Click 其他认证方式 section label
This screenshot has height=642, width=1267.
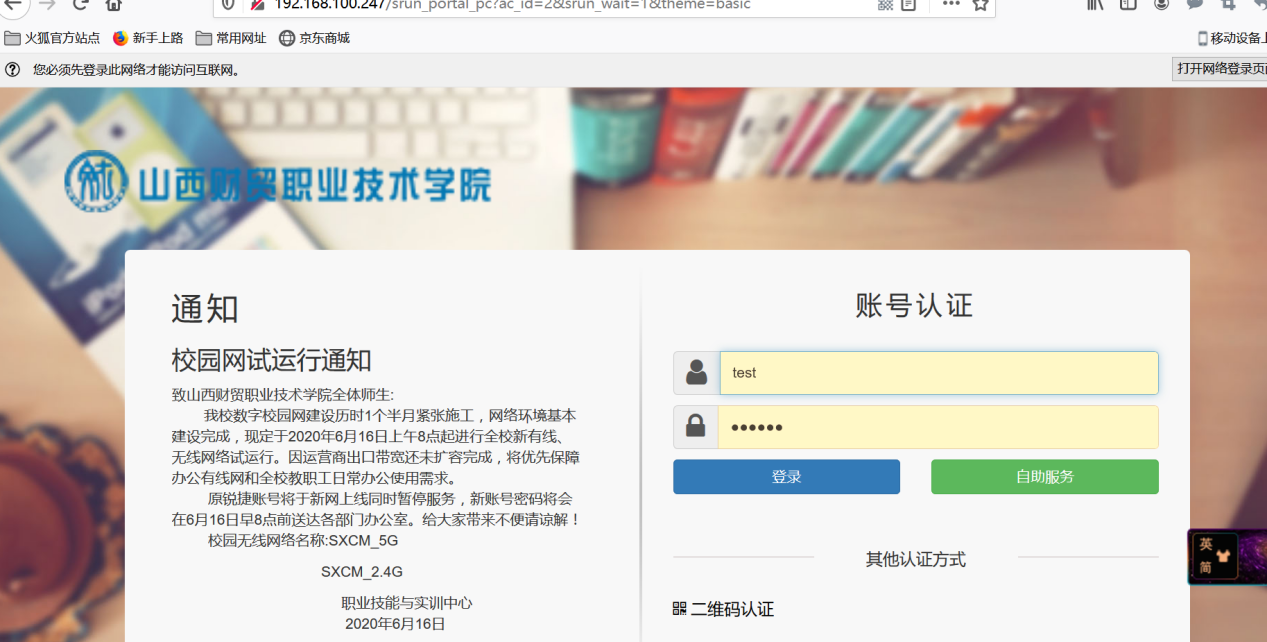point(916,559)
